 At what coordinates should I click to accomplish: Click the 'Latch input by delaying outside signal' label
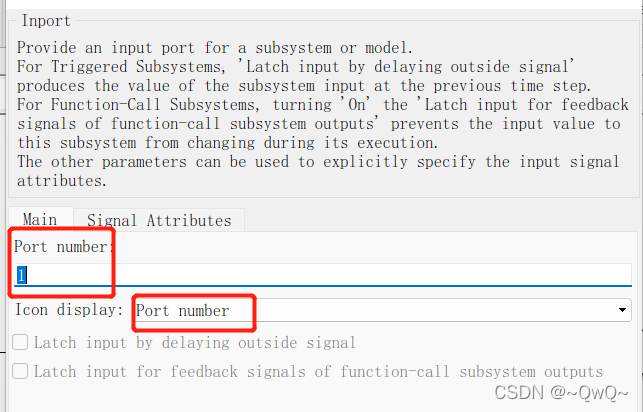click(x=195, y=343)
